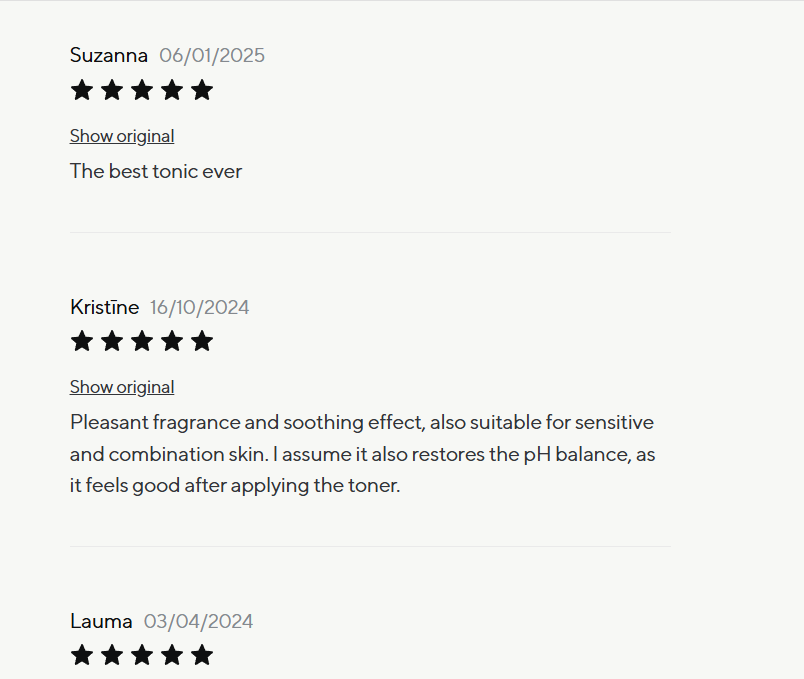Click Kristīne's "Pleasant fragrance" review text
804x679 pixels.
pos(362,454)
